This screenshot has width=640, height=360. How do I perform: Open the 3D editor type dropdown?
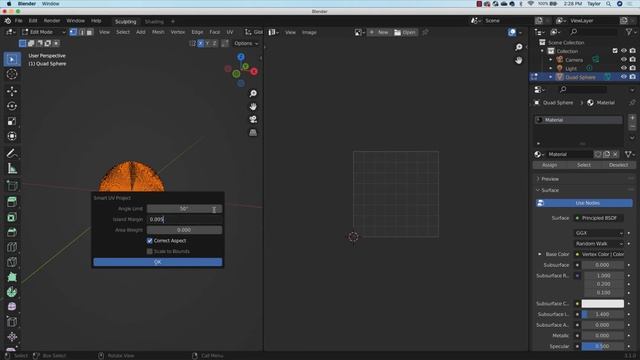point(10,32)
